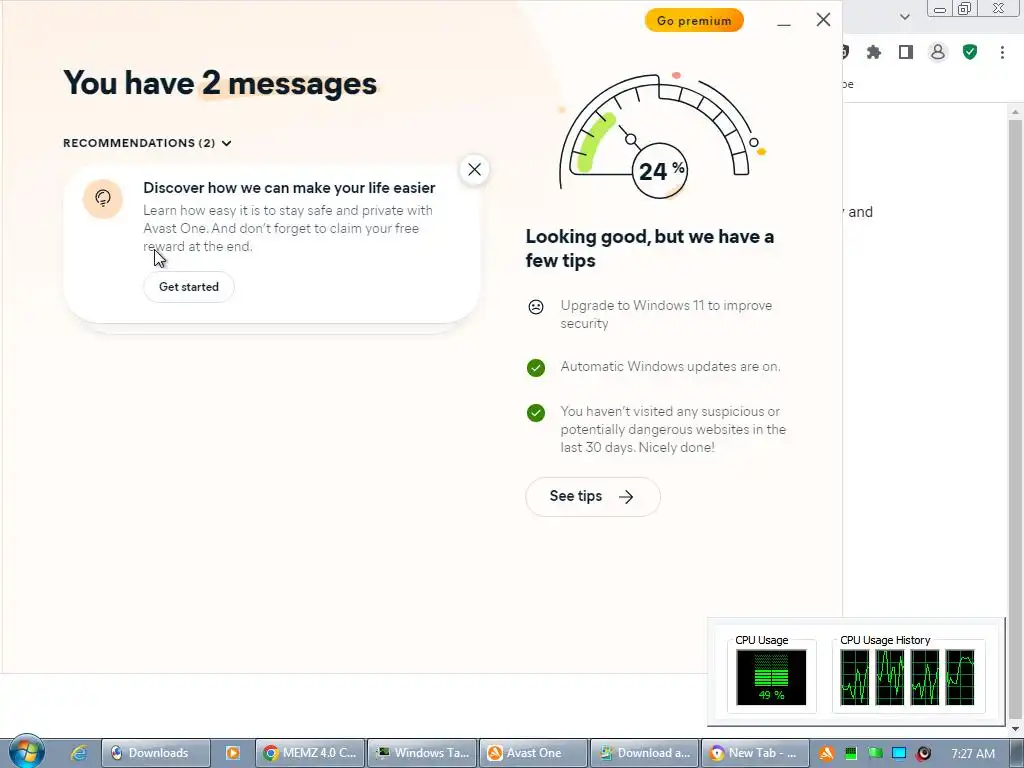The image size is (1024, 768).
Task: Switch to Avast One taskbar item
Action: coord(534,753)
